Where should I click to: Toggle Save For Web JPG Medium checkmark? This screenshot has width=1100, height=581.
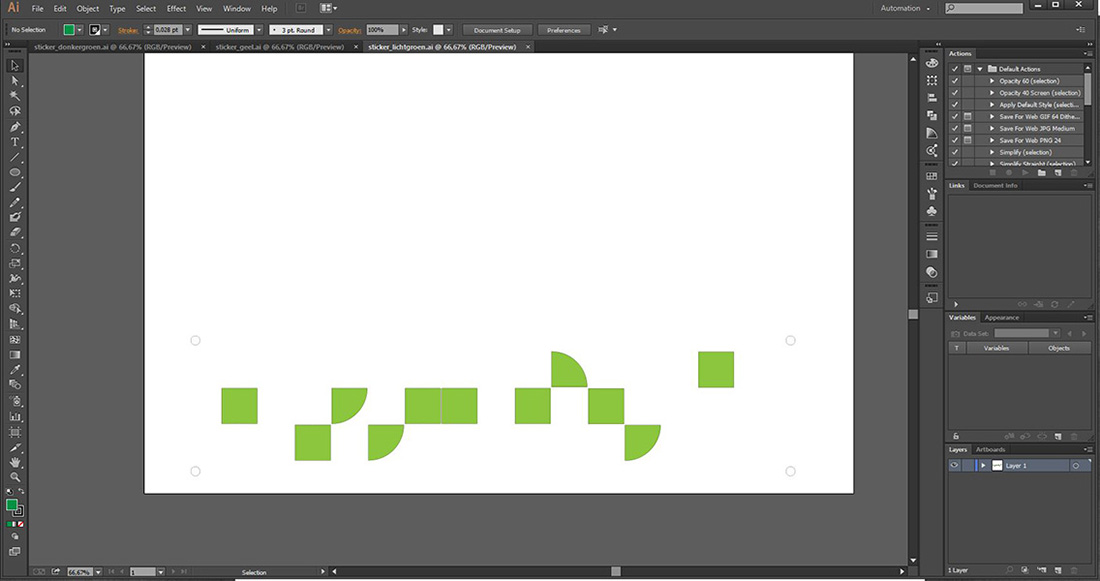click(955, 128)
